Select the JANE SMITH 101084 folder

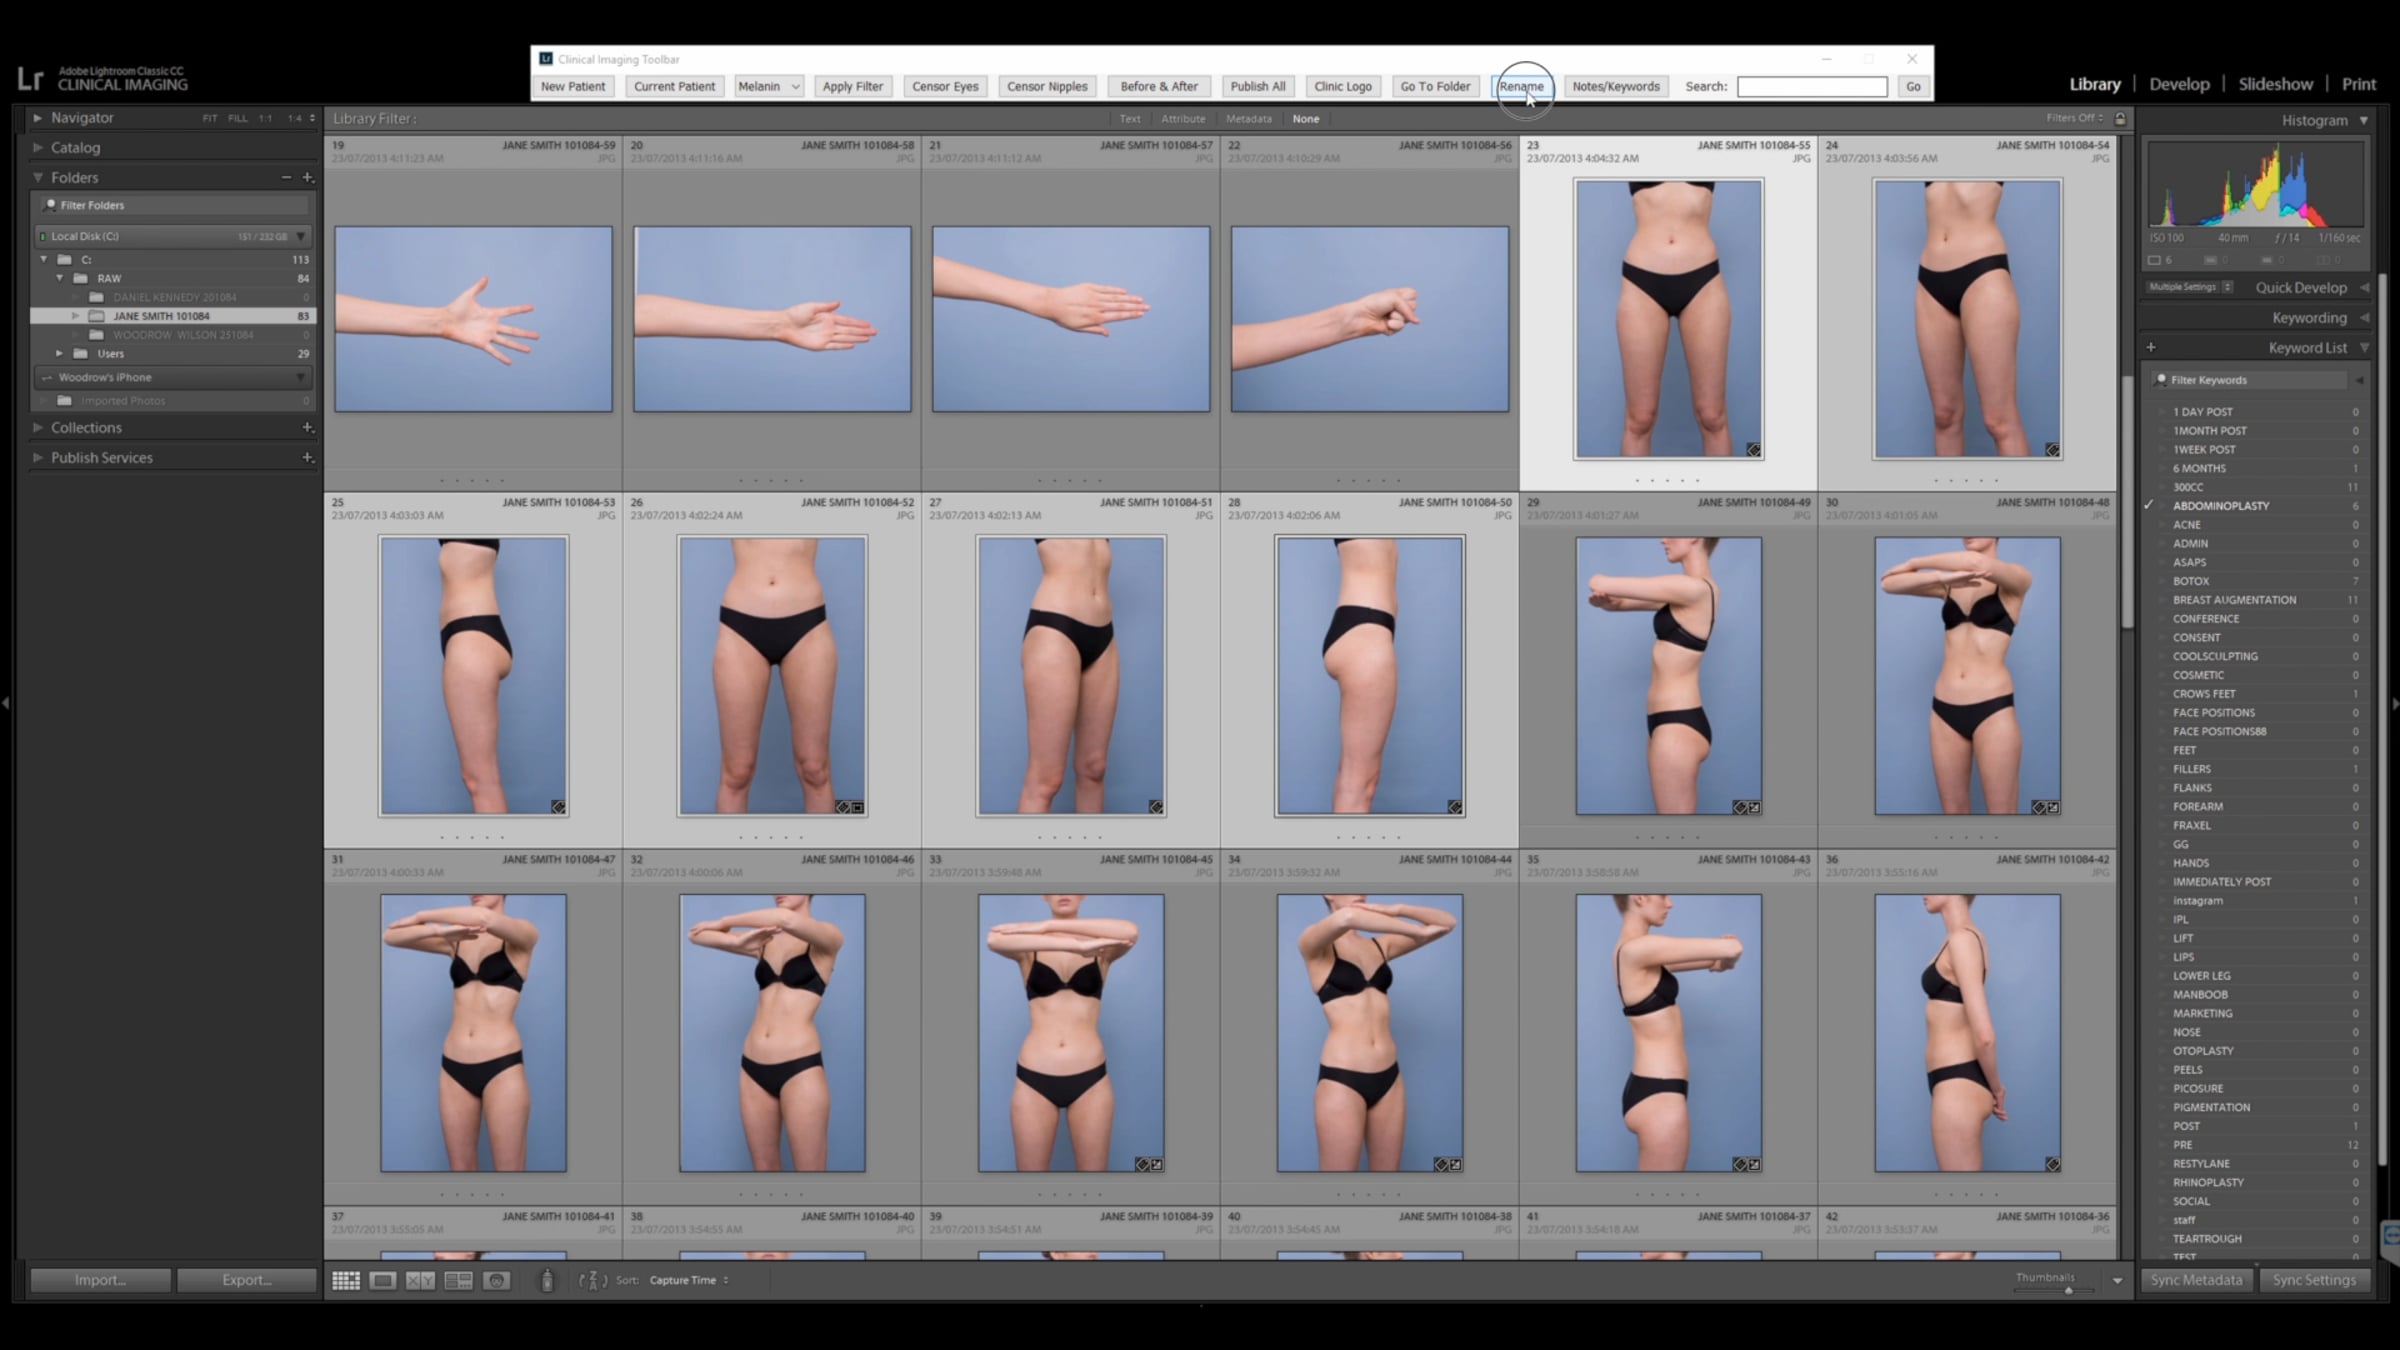172,316
